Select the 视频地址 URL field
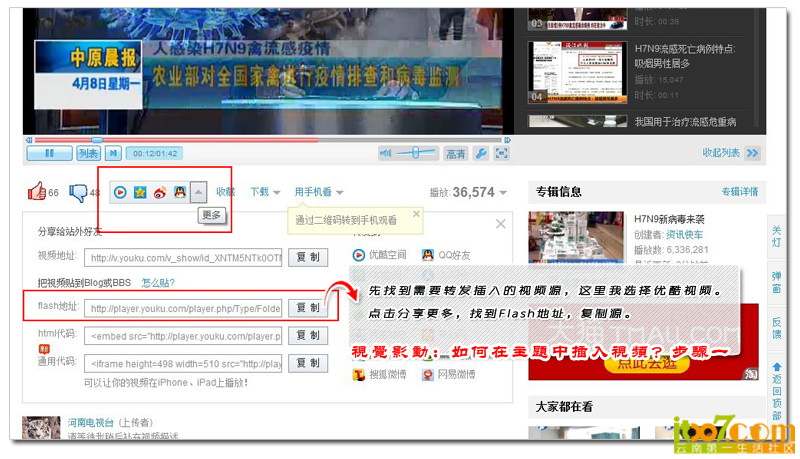The height and width of the screenshot is (459, 800). click(x=183, y=258)
